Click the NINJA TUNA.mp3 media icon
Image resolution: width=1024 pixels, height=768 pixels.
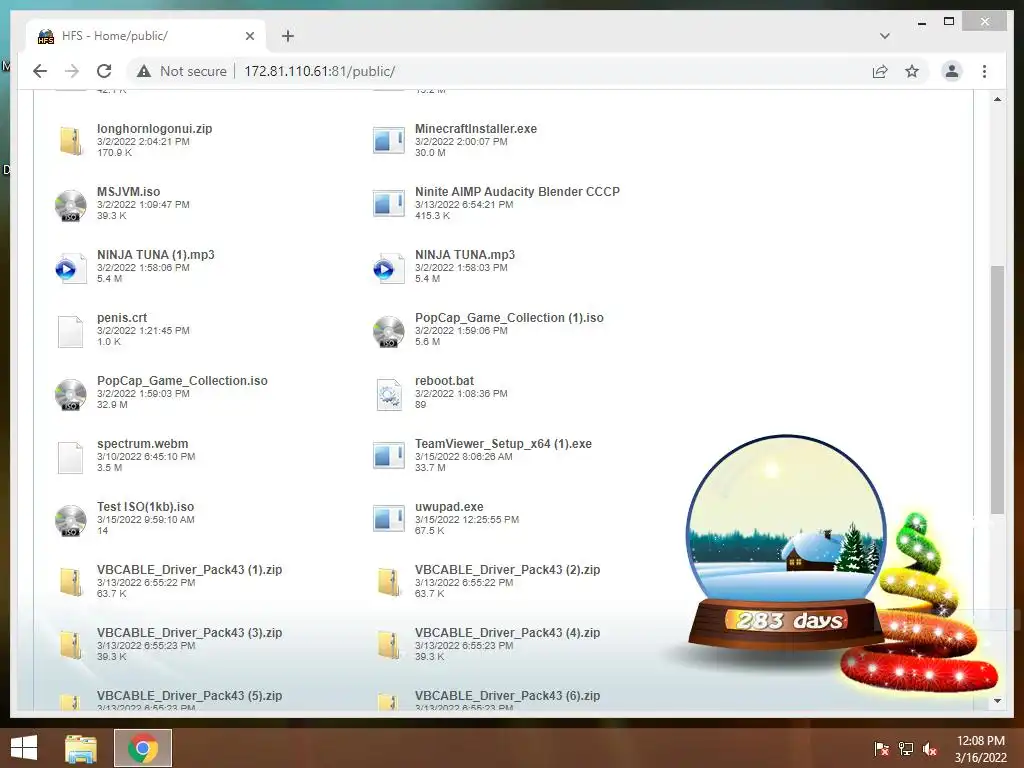point(389,268)
